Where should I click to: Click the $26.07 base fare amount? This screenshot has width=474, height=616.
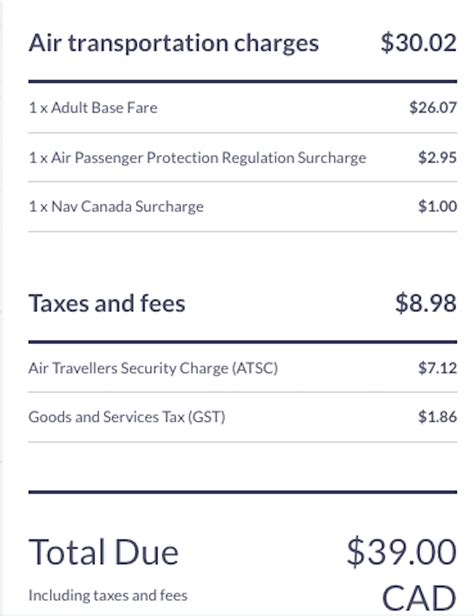click(433, 107)
